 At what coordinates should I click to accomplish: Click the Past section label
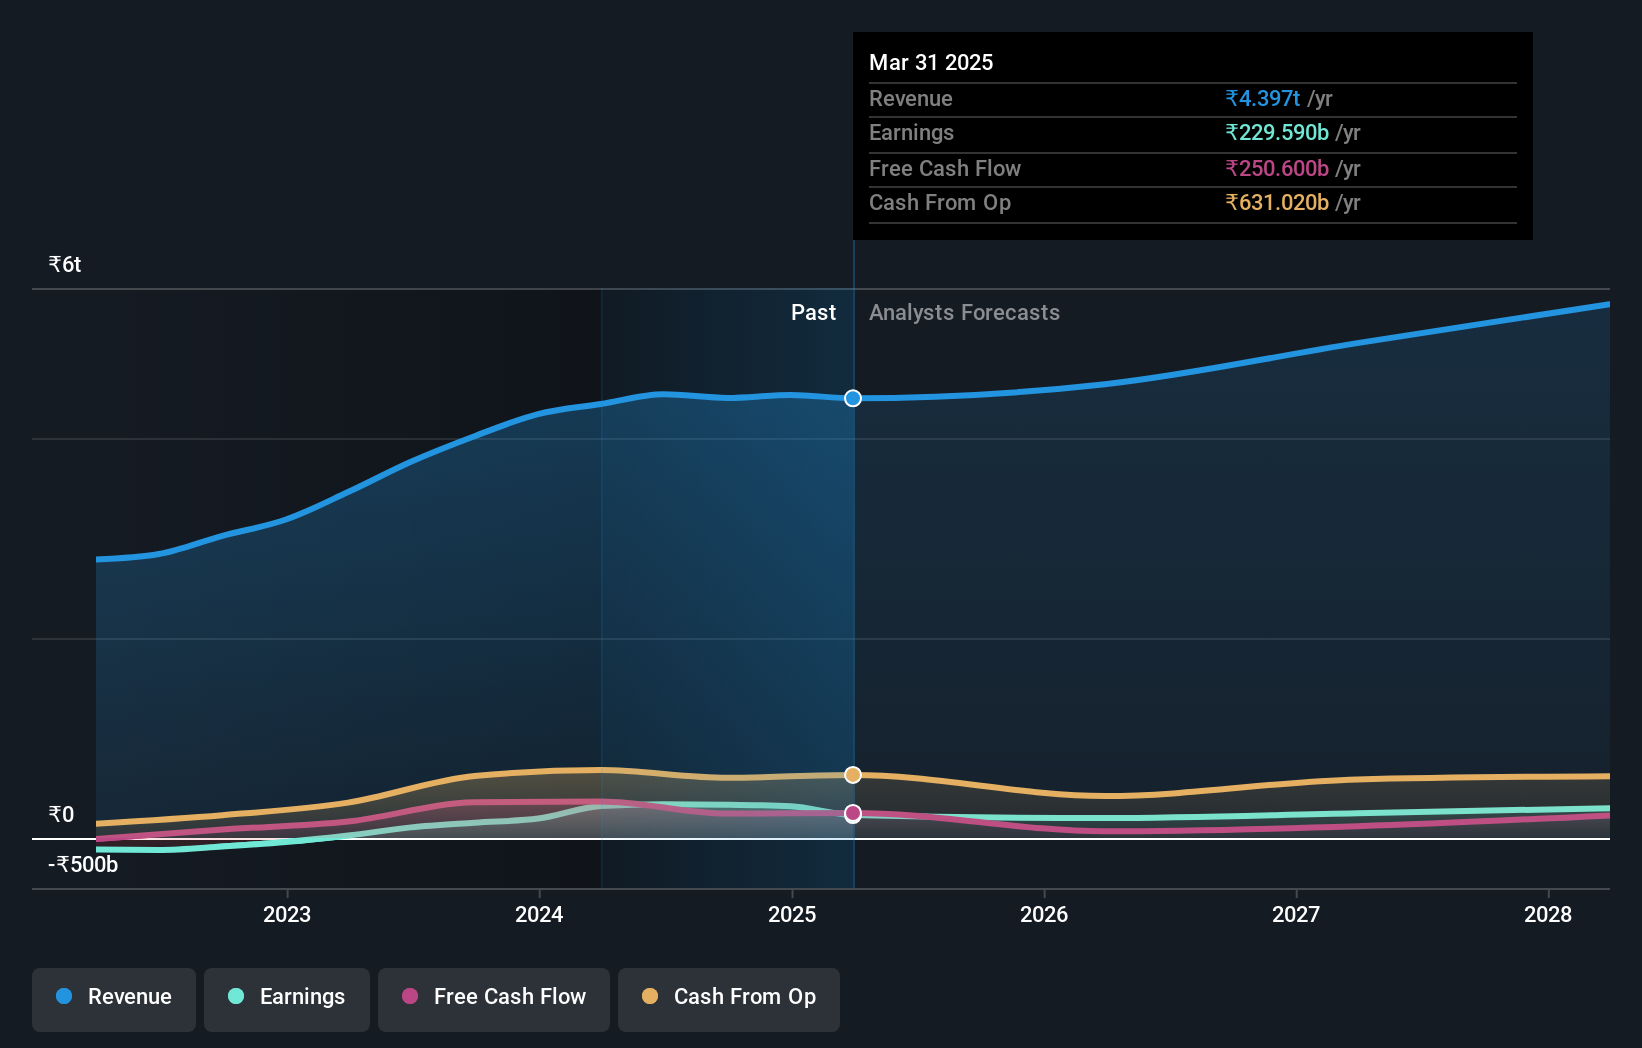click(813, 312)
